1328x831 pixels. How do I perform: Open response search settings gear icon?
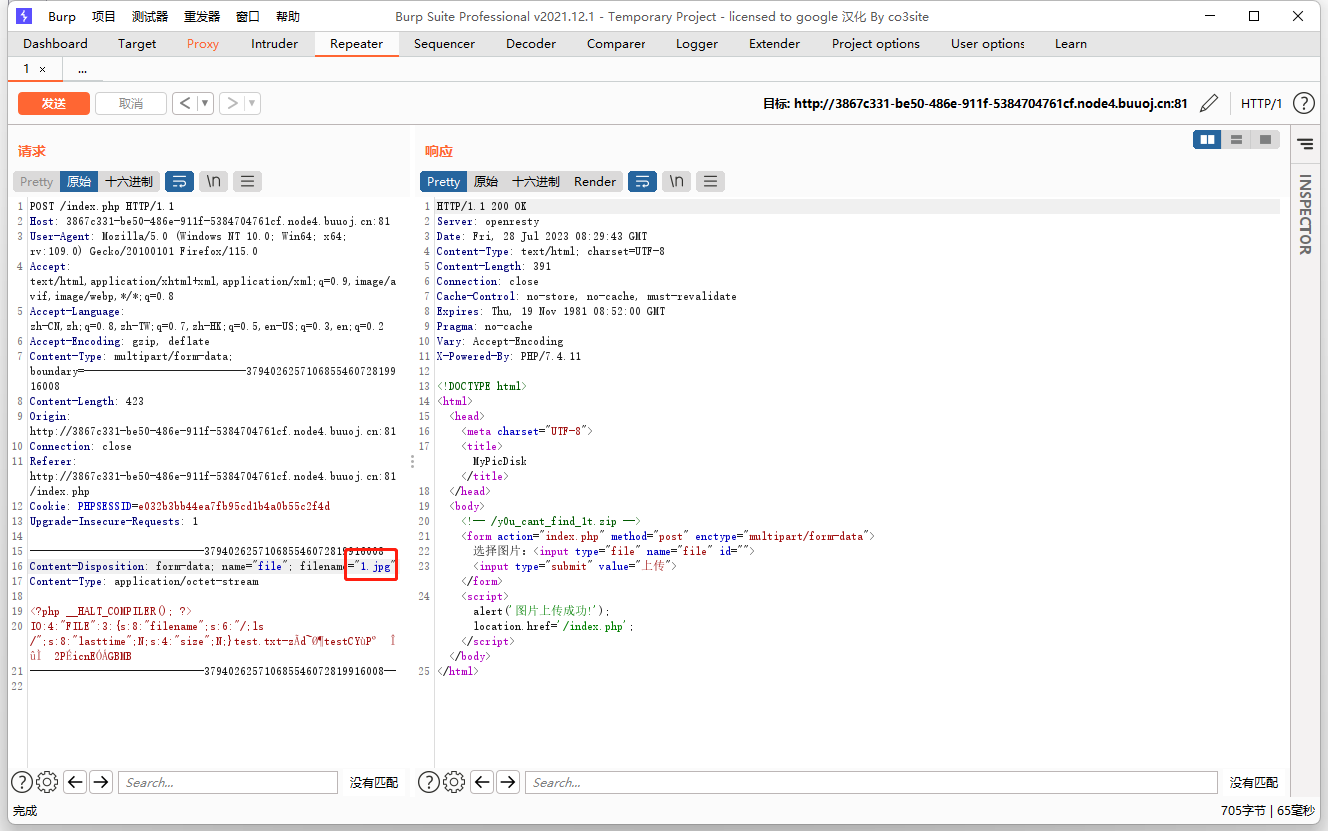pyautogui.click(x=454, y=782)
